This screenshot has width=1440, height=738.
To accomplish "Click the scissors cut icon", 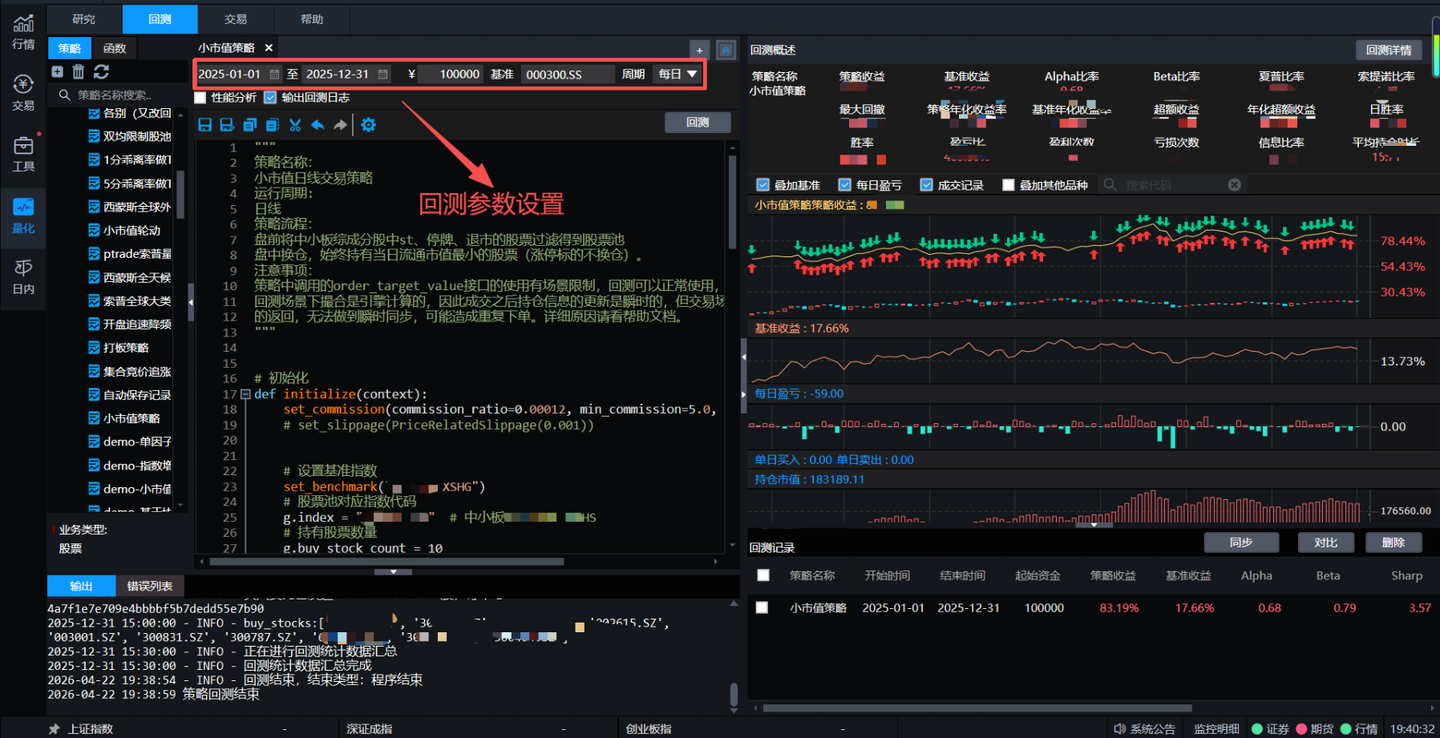I will coord(295,125).
